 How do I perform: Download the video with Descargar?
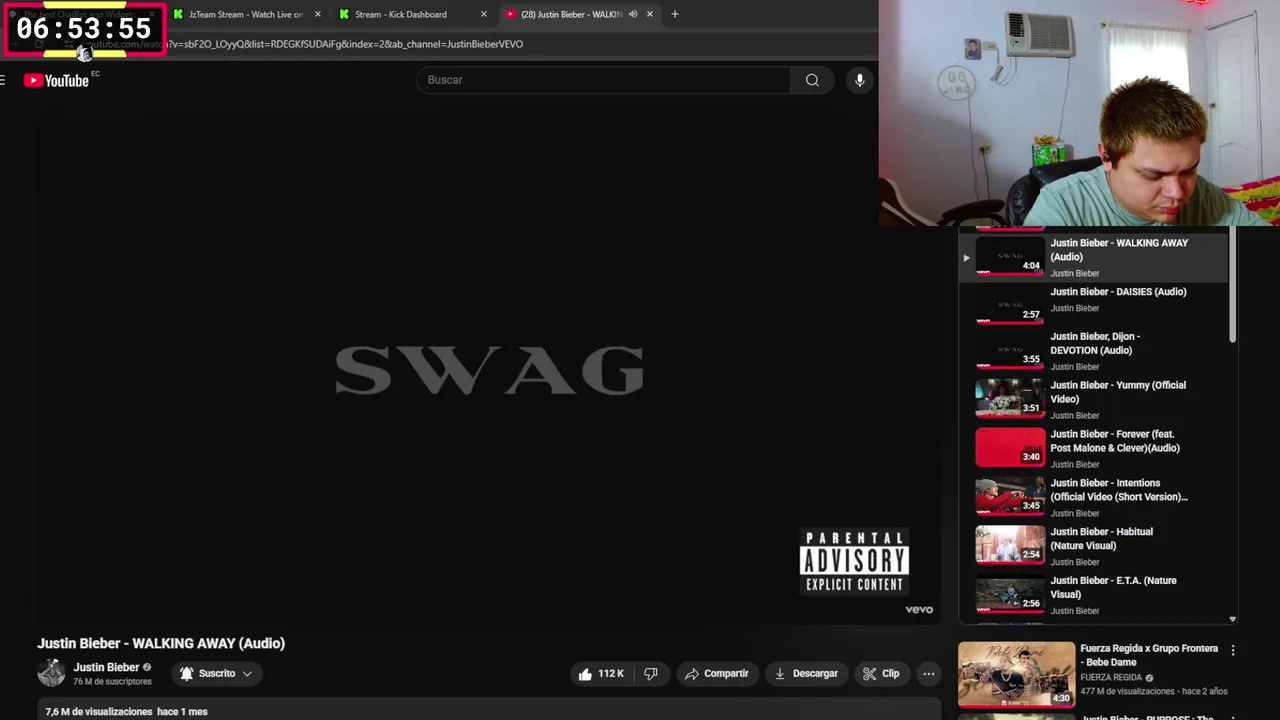pos(806,674)
